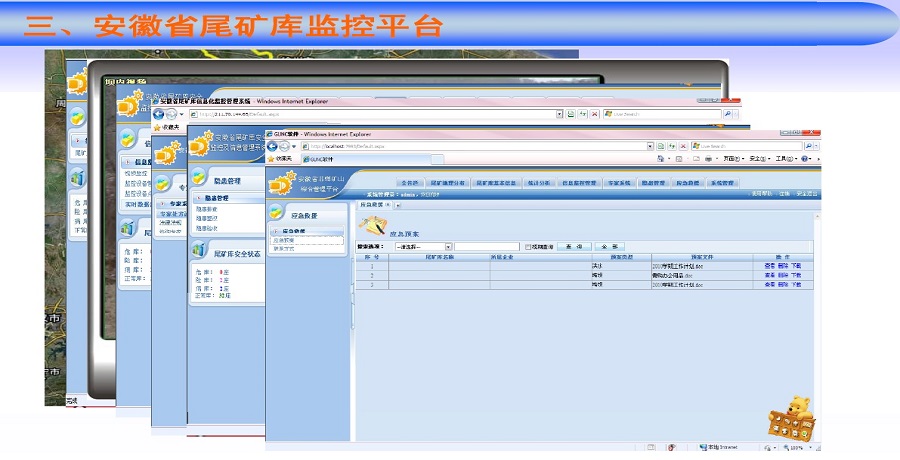900x460 pixels.
Task: Click 查看 in the first table row
Action: 770,266
